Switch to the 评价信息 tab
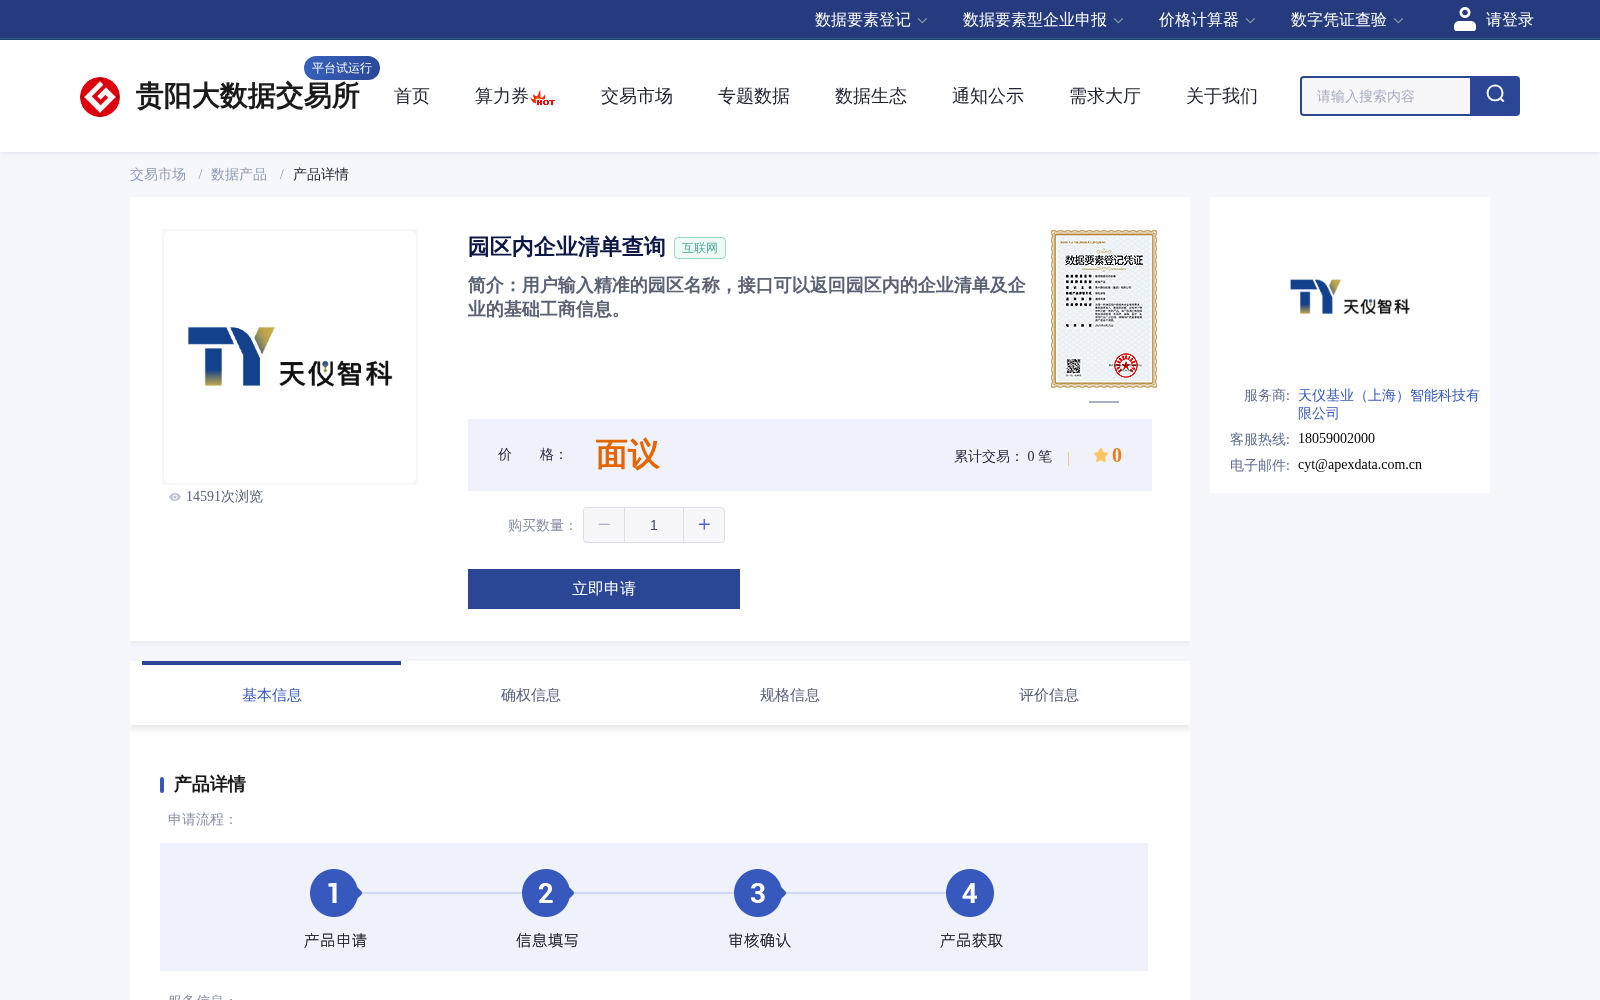 (x=1049, y=695)
